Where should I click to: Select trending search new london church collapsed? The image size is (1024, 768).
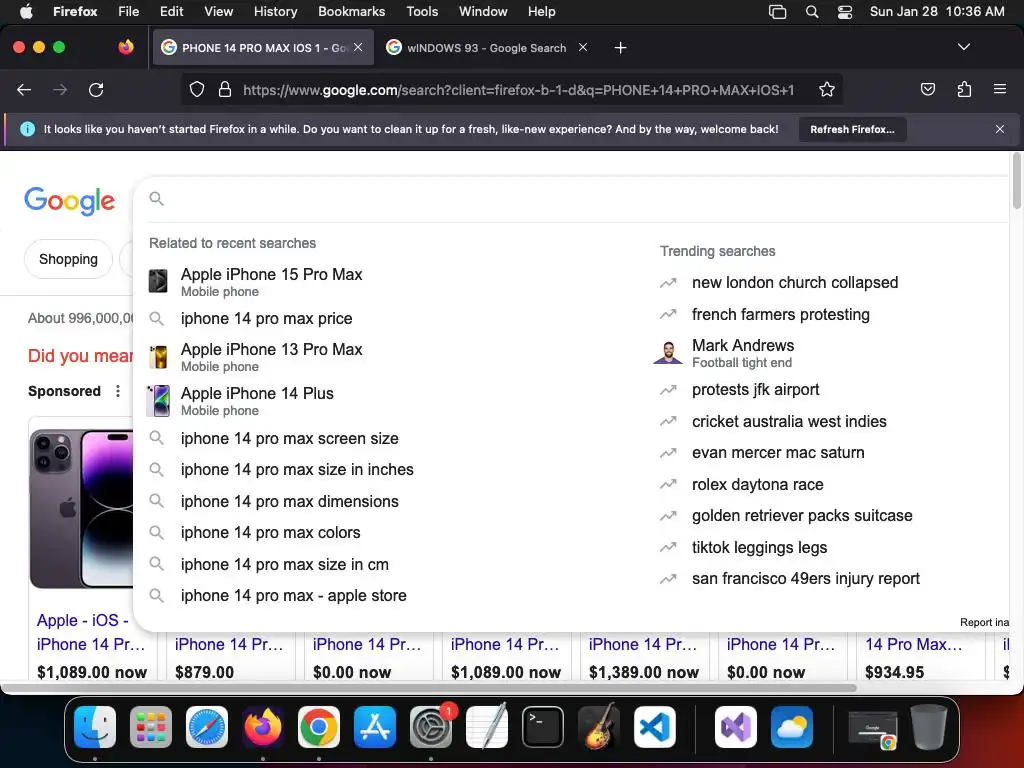pyautogui.click(x=795, y=283)
